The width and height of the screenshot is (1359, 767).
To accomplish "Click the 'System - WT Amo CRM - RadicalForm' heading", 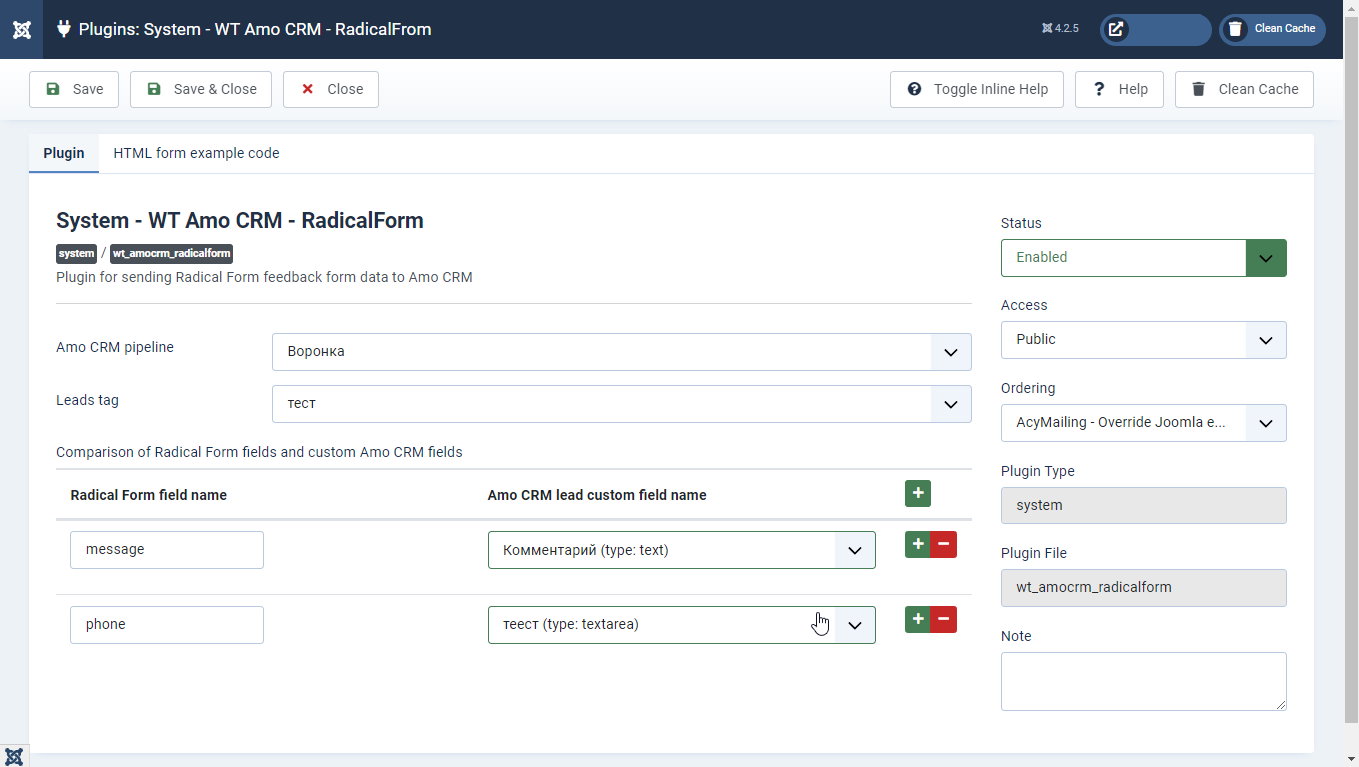I will tap(240, 221).
